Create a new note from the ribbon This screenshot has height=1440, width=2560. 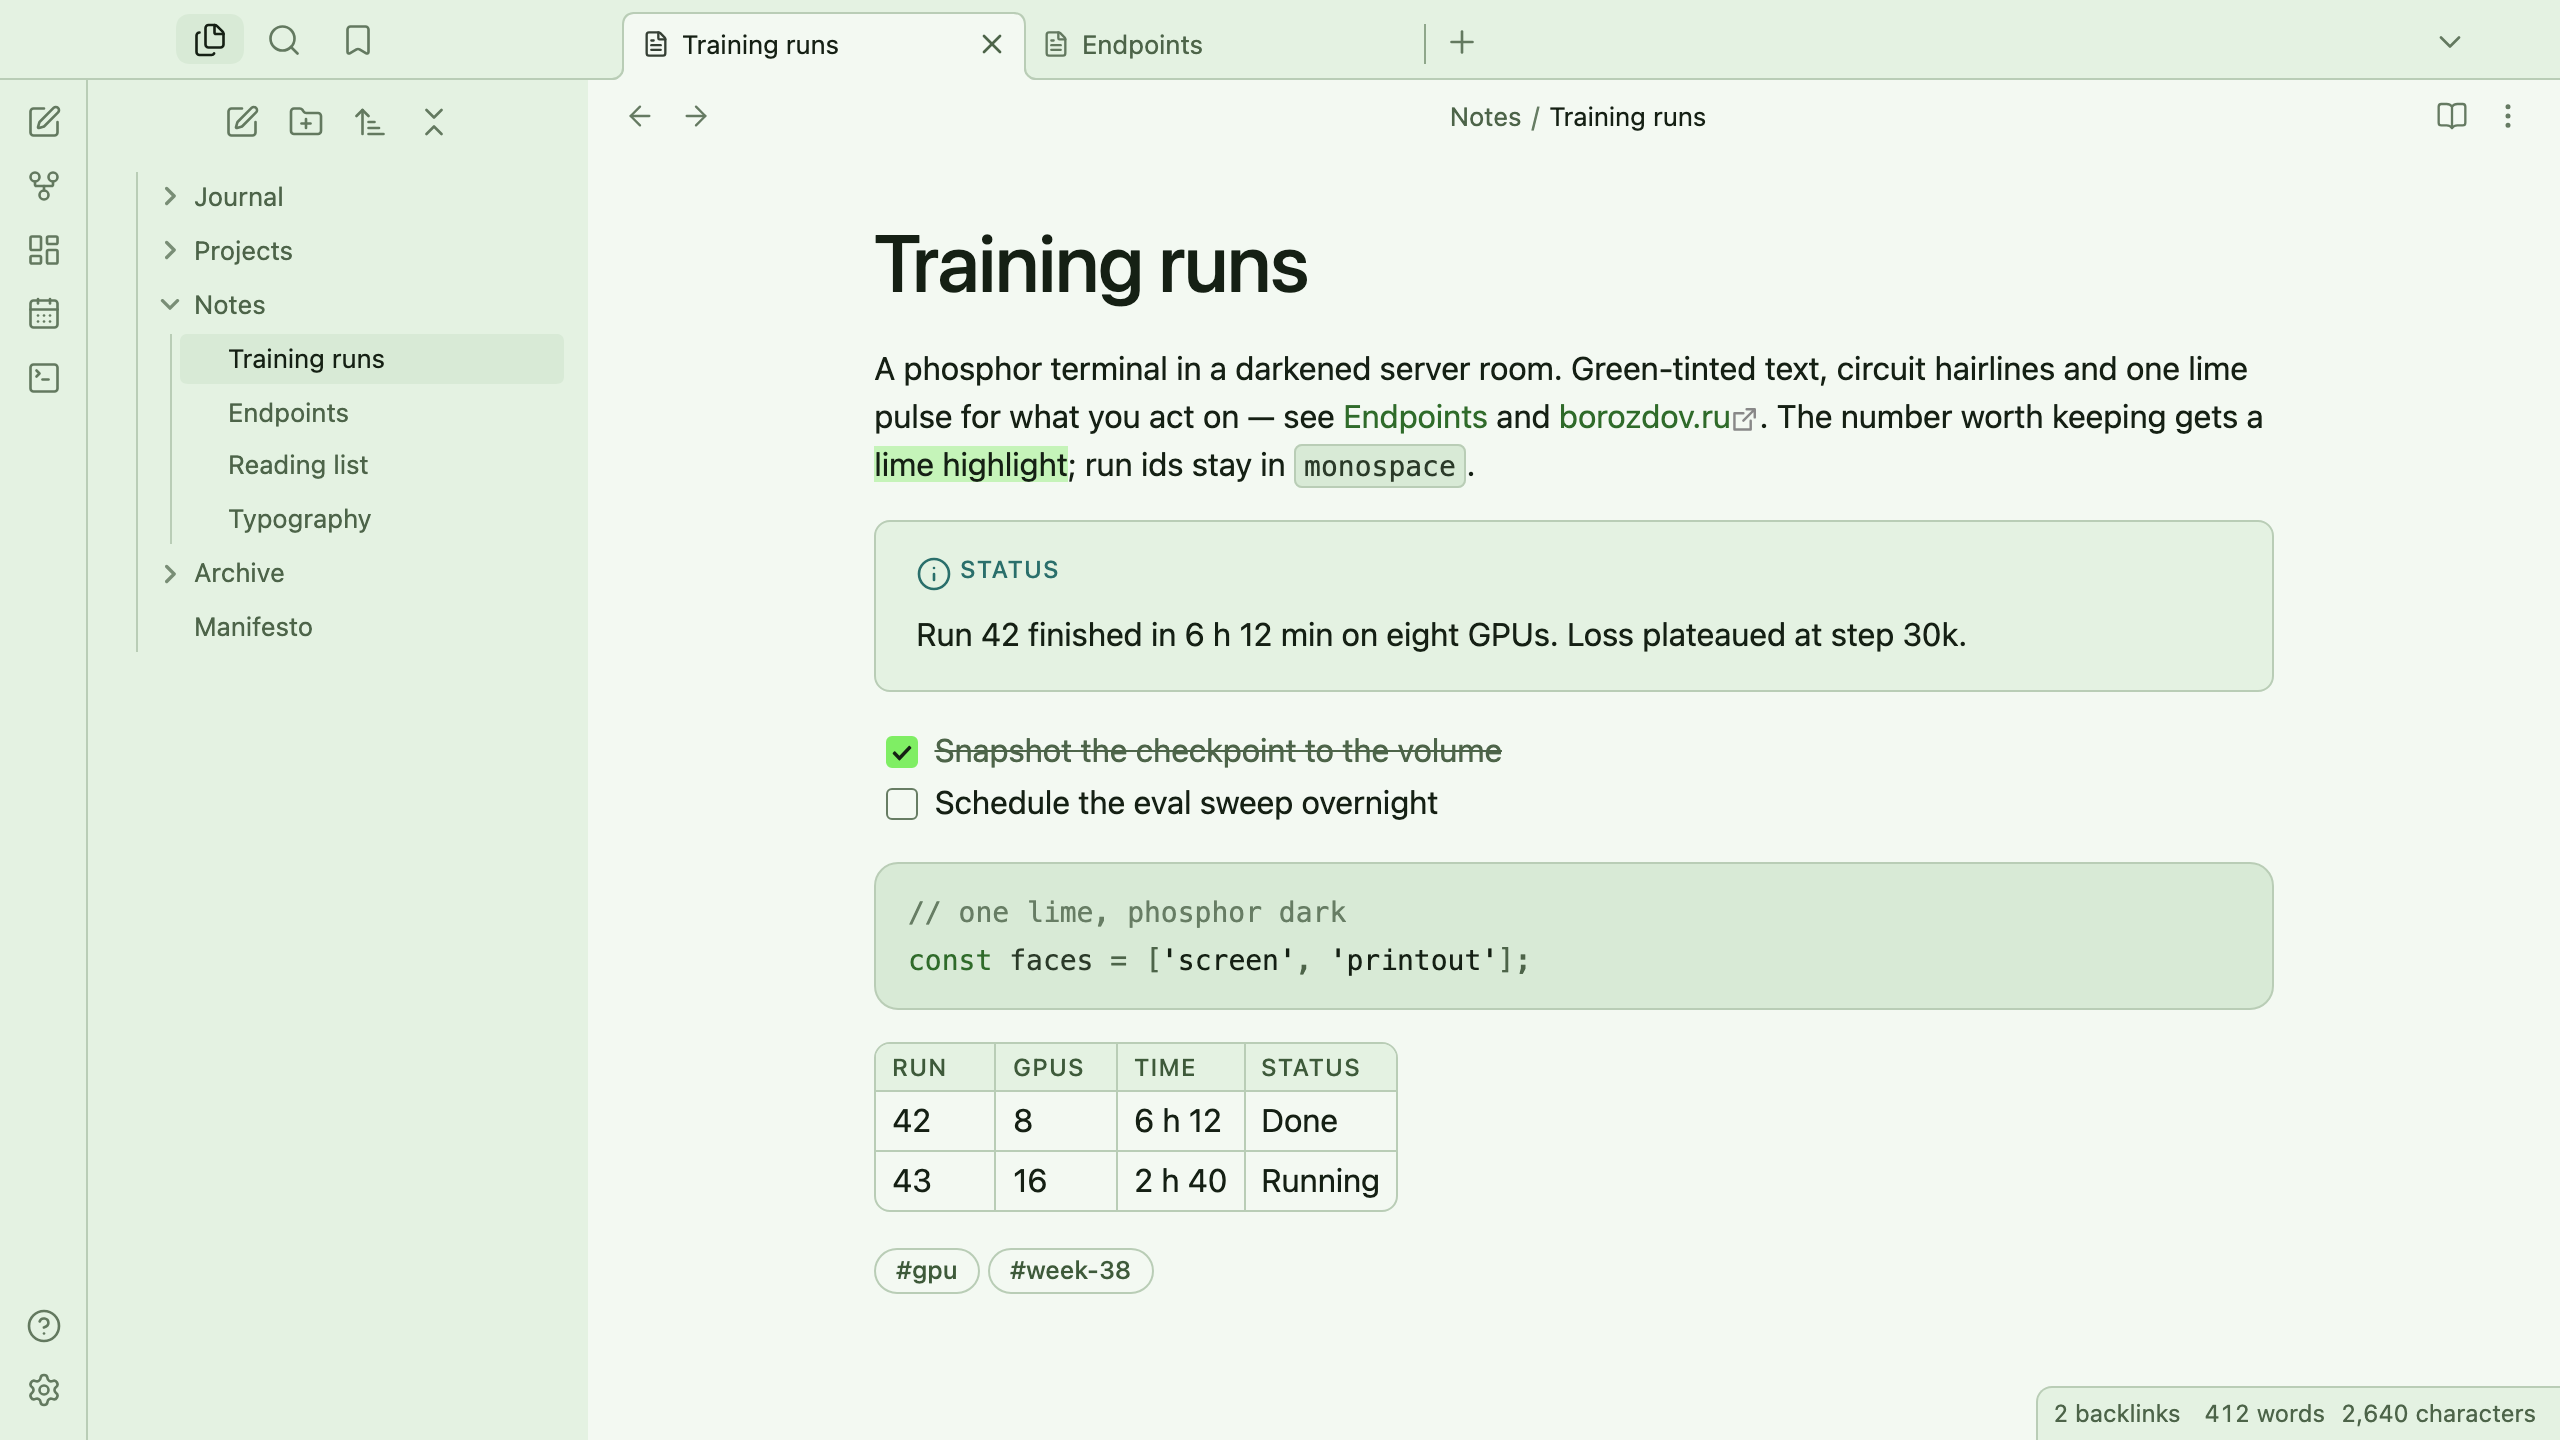[x=44, y=122]
